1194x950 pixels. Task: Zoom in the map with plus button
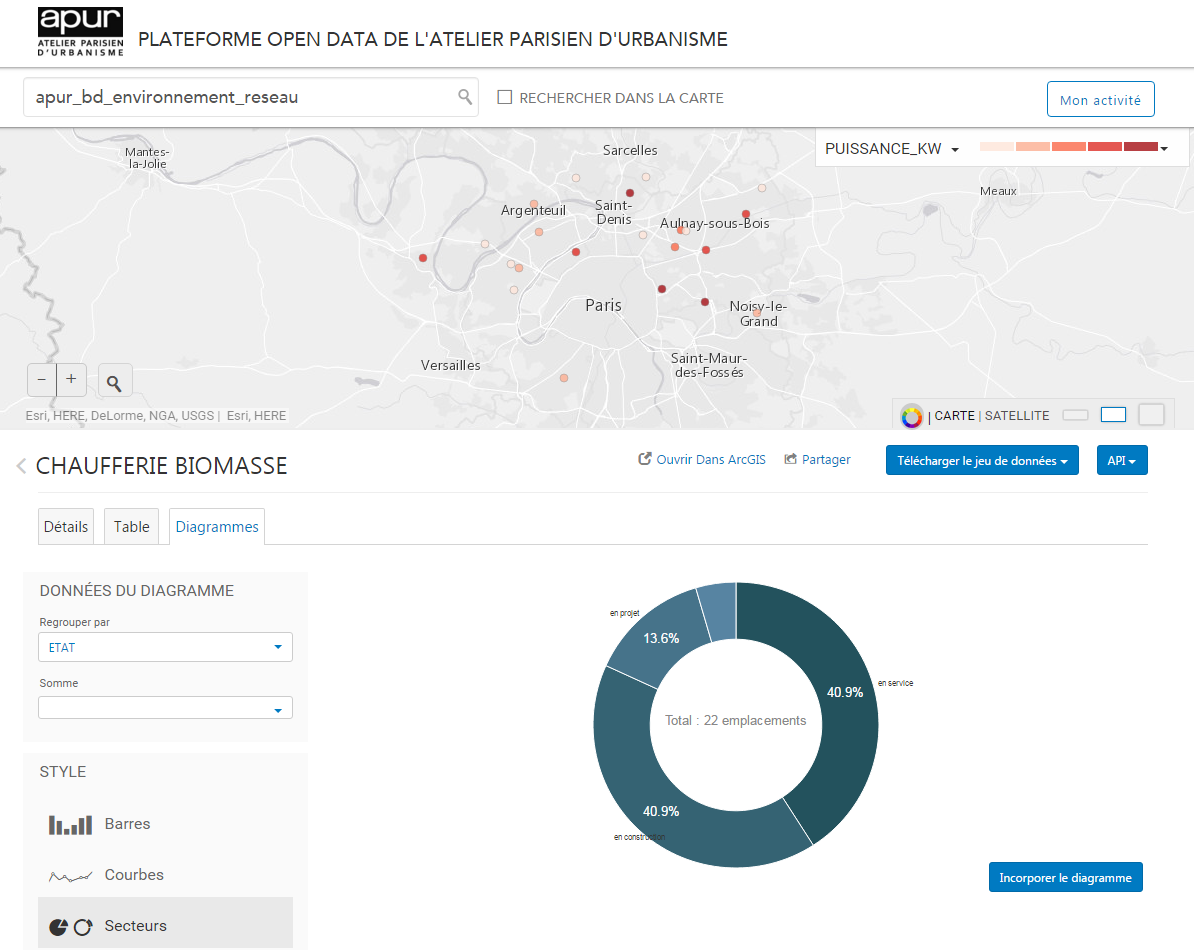point(71,380)
